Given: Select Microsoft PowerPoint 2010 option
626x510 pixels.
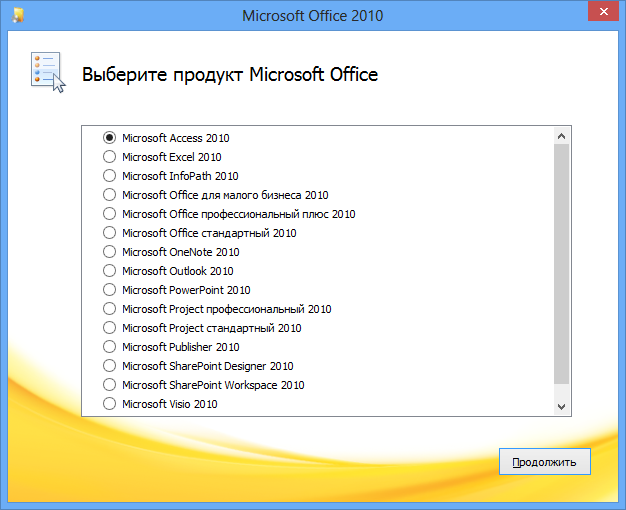Looking at the screenshot, I should pos(110,290).
